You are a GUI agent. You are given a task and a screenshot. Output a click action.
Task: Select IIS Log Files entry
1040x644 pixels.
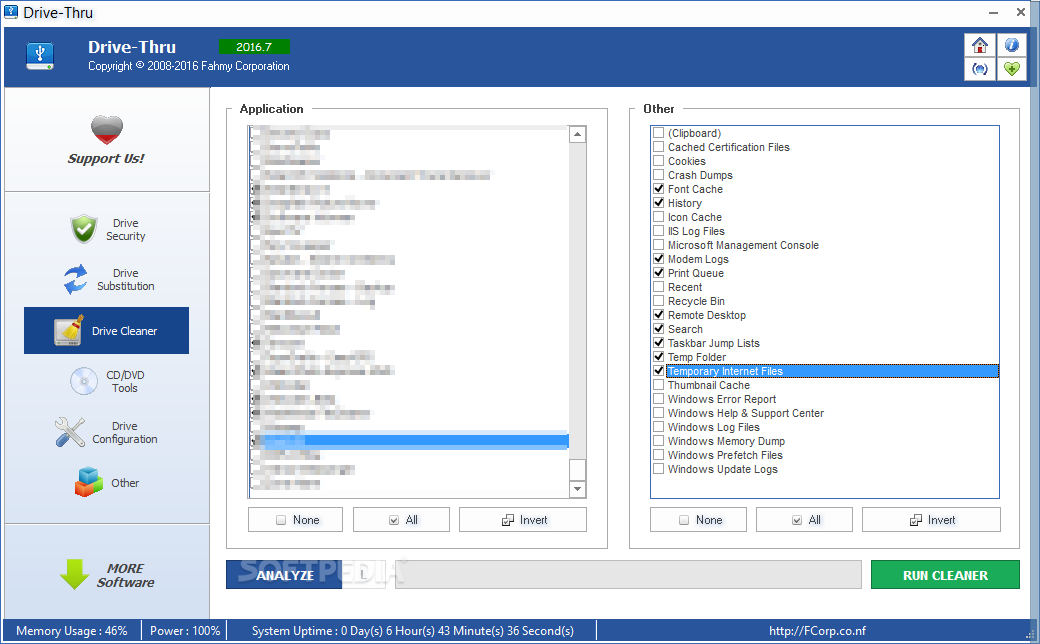click(x=696, y=231)
